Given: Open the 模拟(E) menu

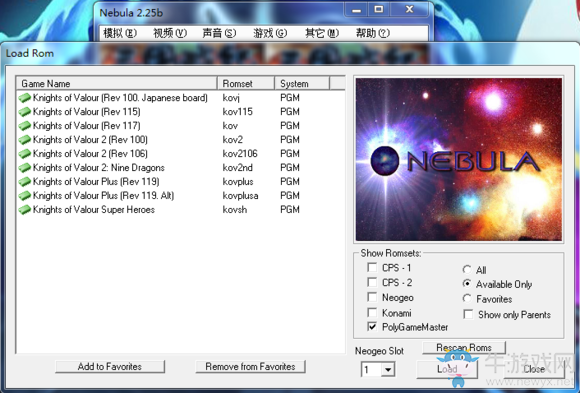Looking at the screenshot, I should (x=120, y=33).
